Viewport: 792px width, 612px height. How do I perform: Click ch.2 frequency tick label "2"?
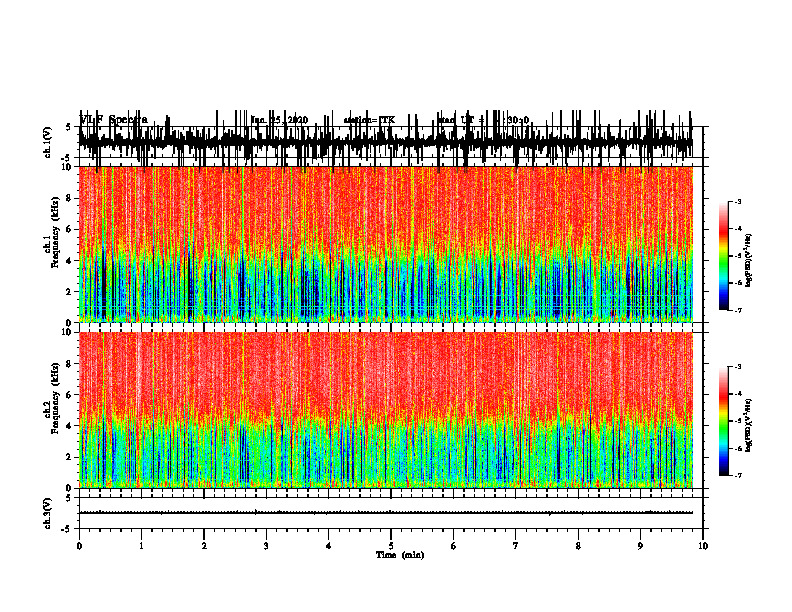[70, 457]
